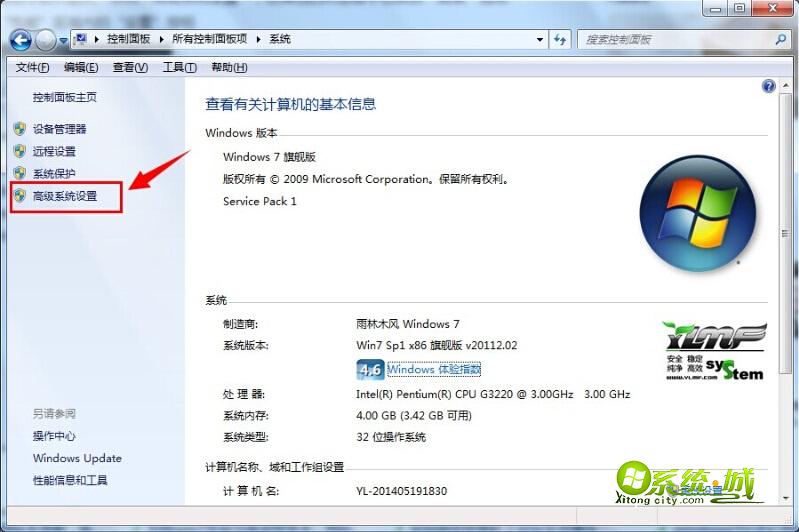The image size is (799, 532).
Task: Click the YLMF system logo image
Action: [713, 351]
